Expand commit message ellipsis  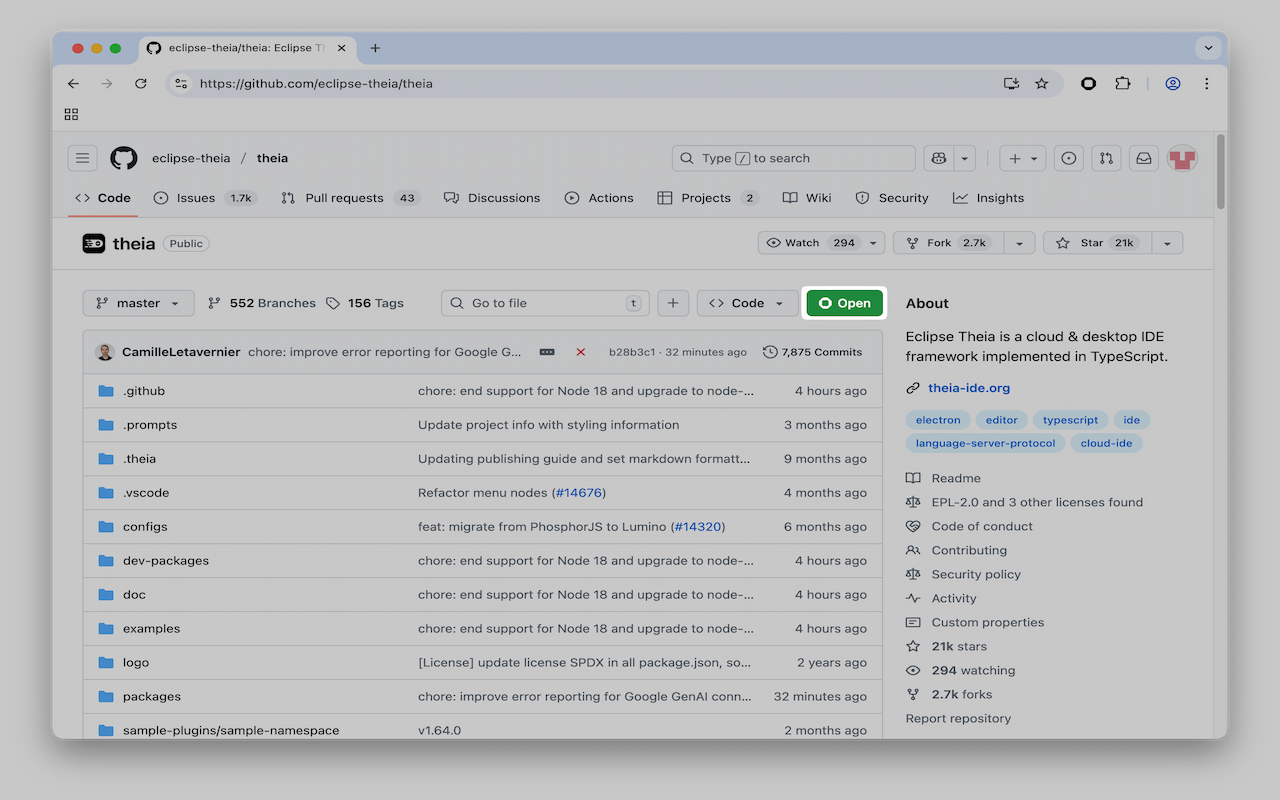tap(547, 352)
